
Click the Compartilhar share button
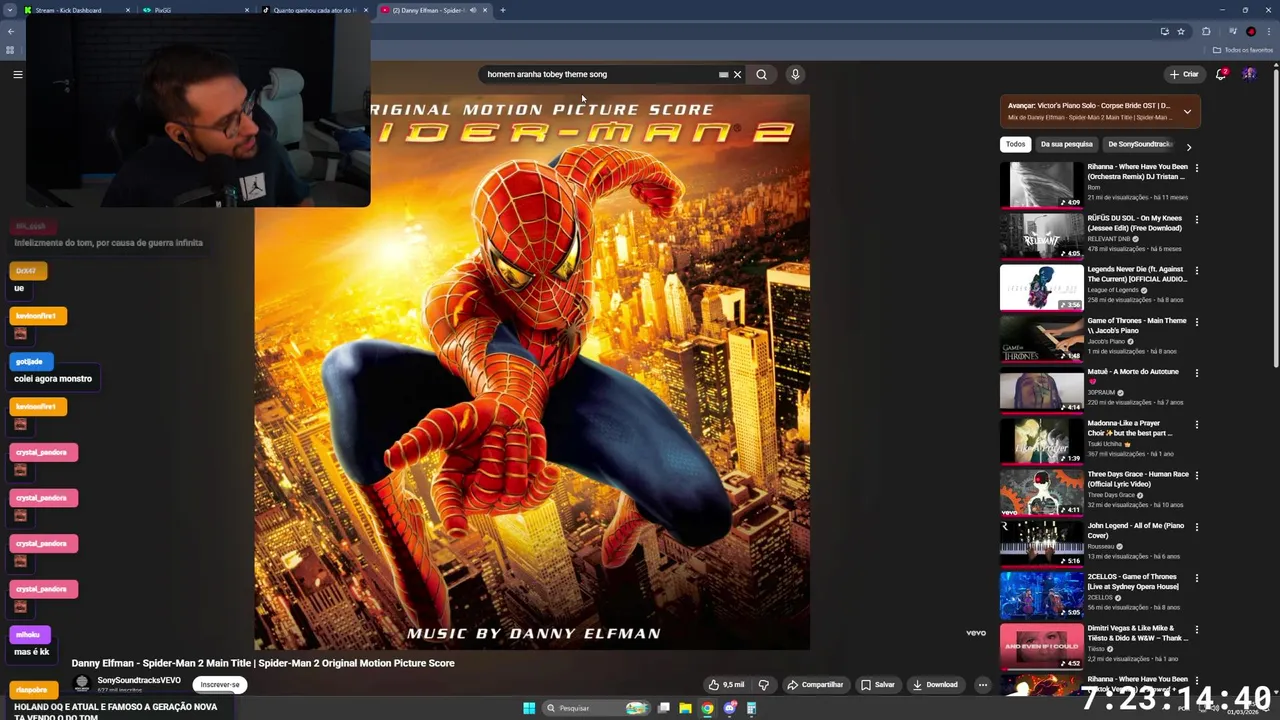(815, 685)
